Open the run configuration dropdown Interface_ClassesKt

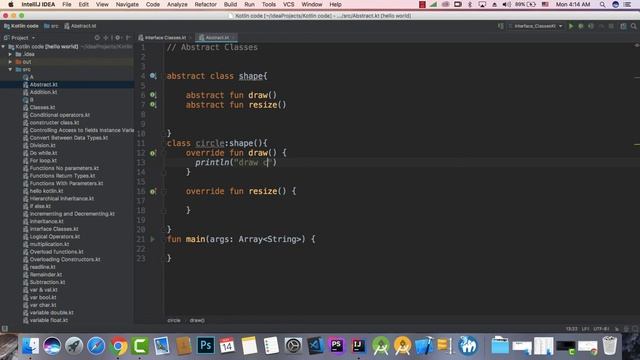pos(536,26)
